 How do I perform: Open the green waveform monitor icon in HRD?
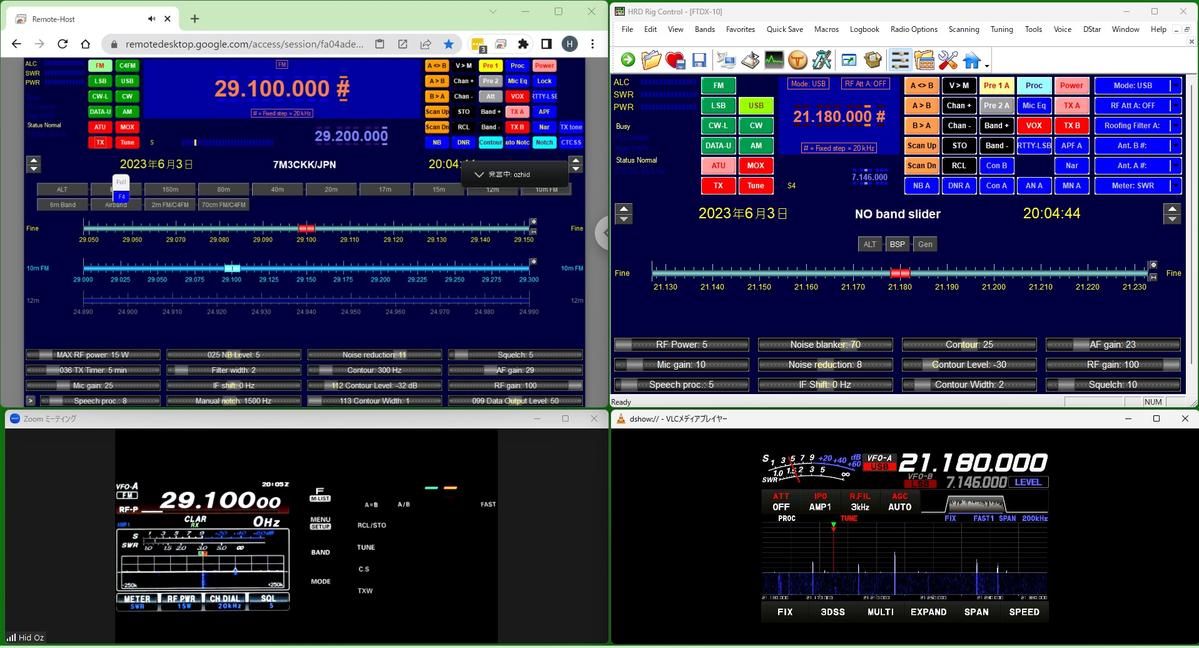coord(774,60)
